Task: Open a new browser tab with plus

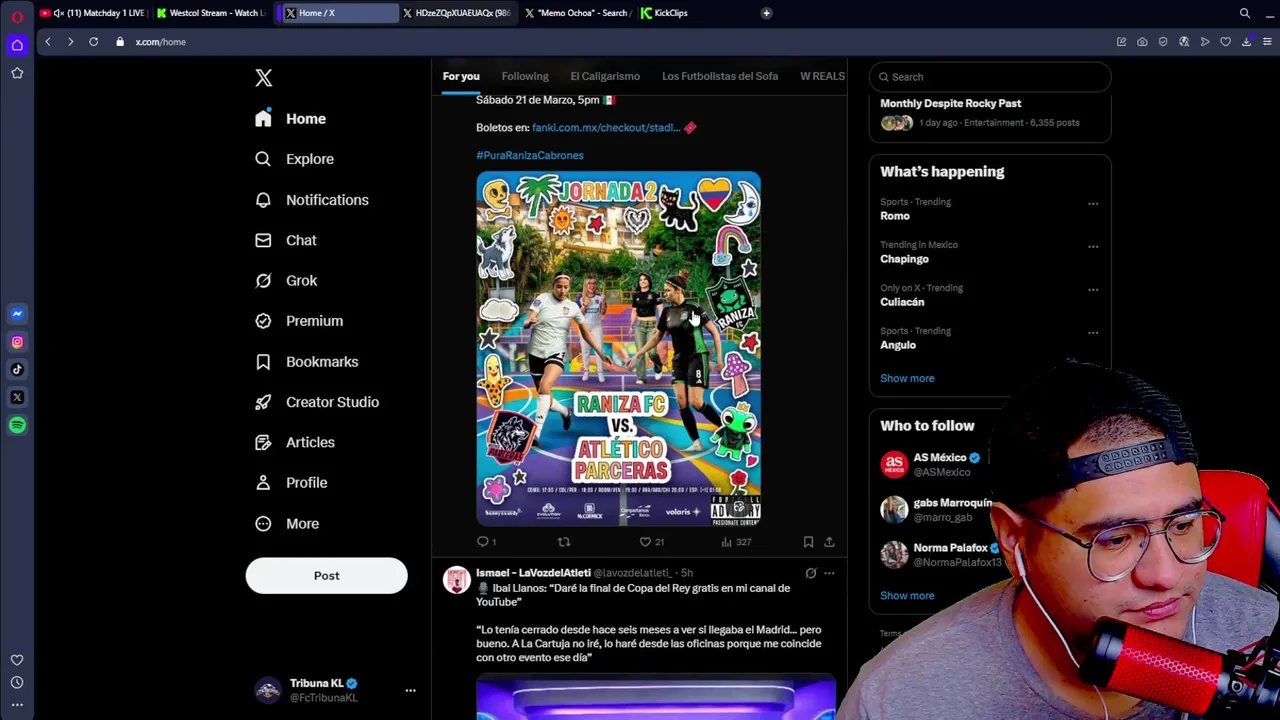Action: (x=766, y=13)
